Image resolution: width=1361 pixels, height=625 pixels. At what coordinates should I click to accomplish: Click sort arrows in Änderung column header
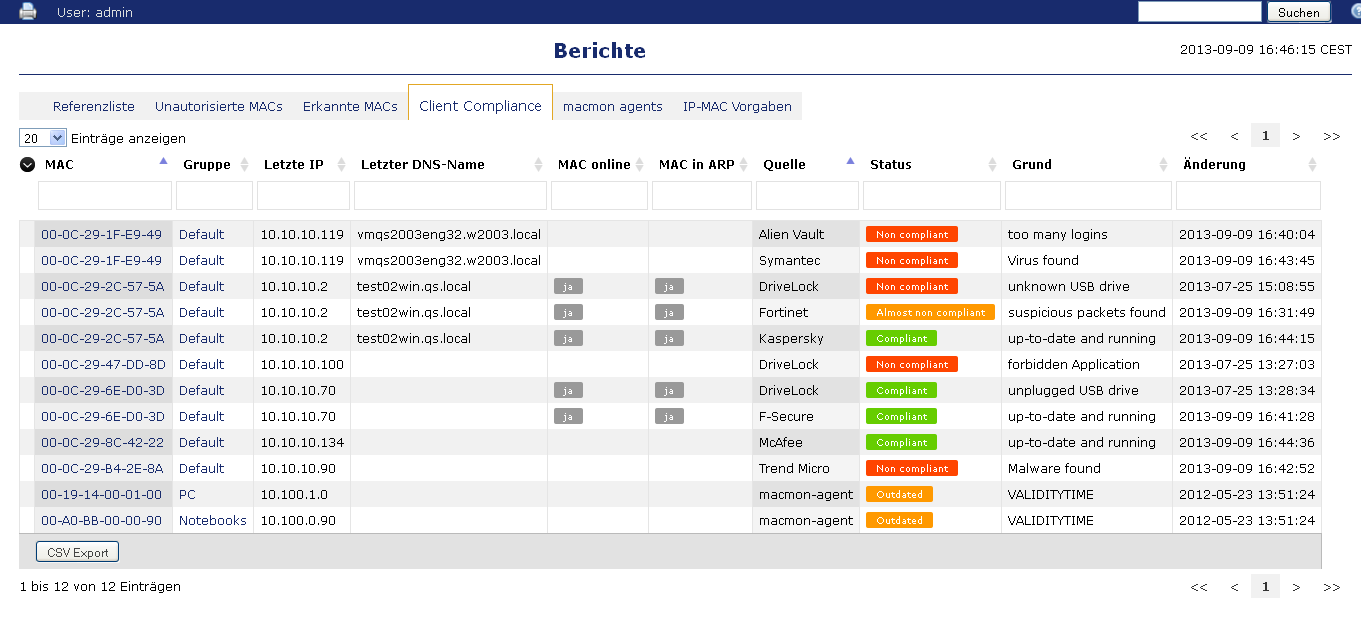pyautogui.click(x=1312, y=165)
